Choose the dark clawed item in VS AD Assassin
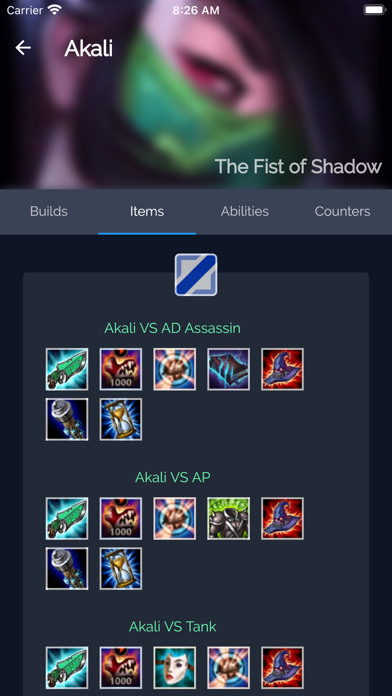 229,369
